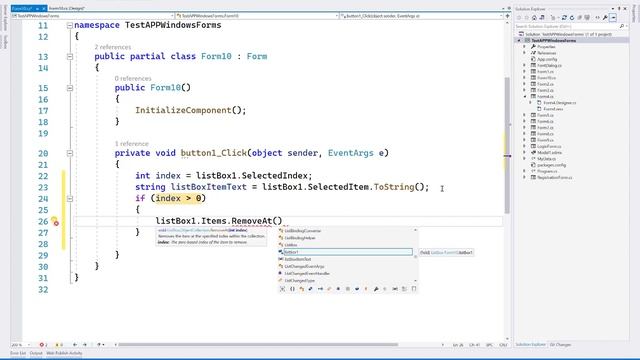
Task: Click the editor horizontal scrollbar
Action: point(258,345)
